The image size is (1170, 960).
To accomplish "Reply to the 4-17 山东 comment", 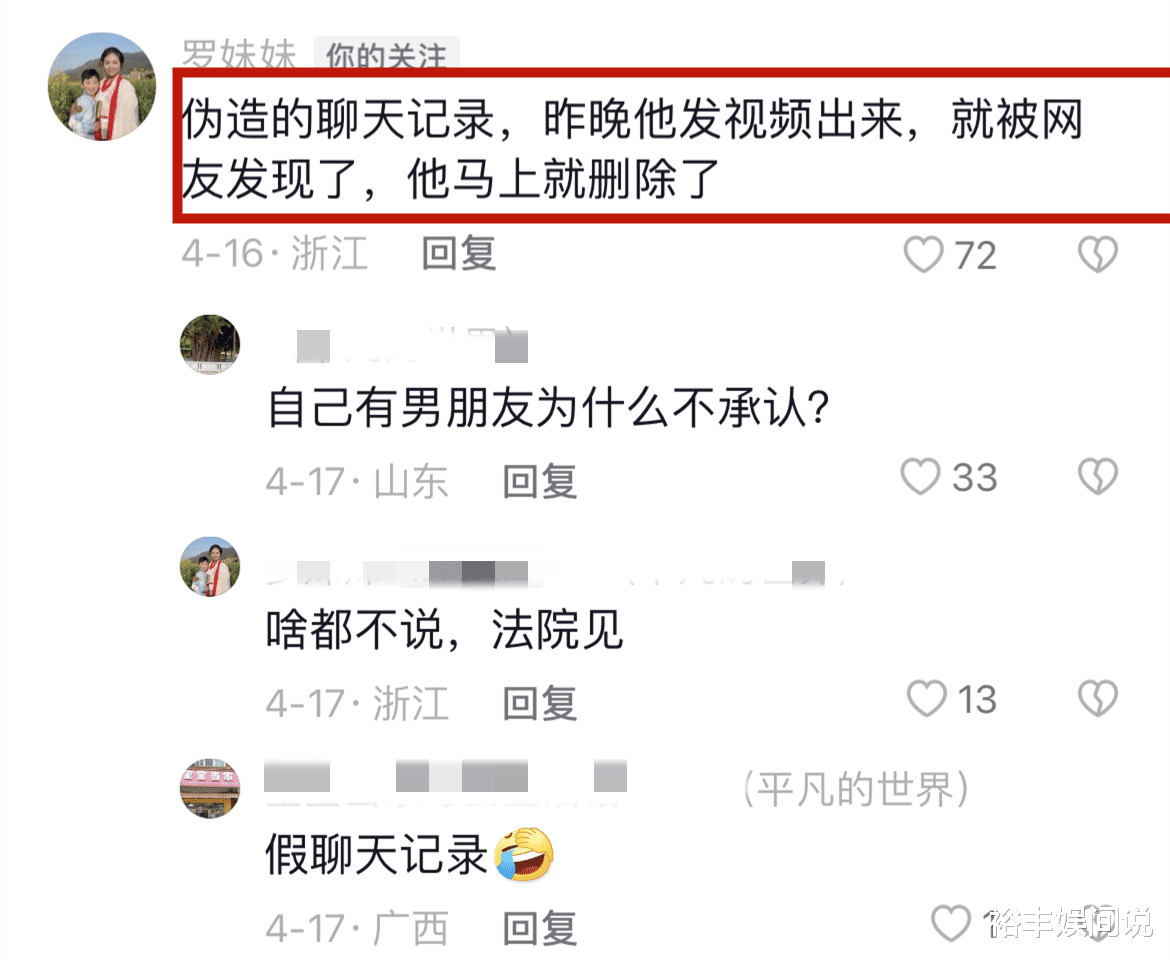I will tap(539, 481).
